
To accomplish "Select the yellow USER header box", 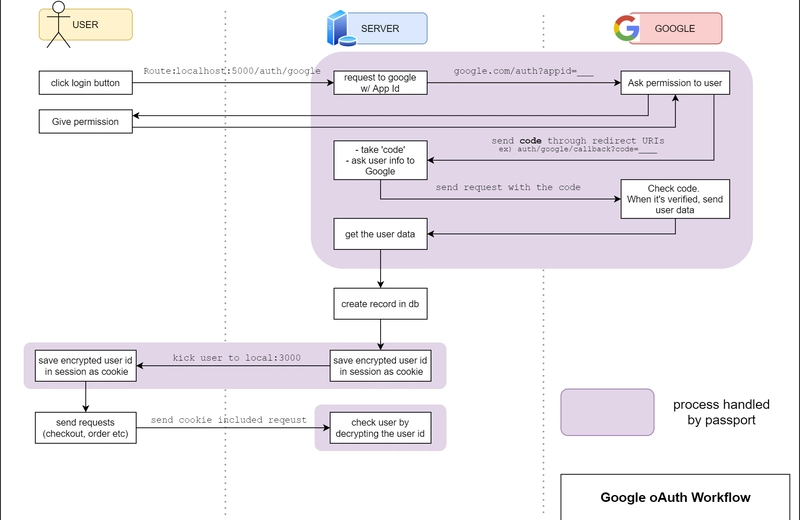I will 86,24.
